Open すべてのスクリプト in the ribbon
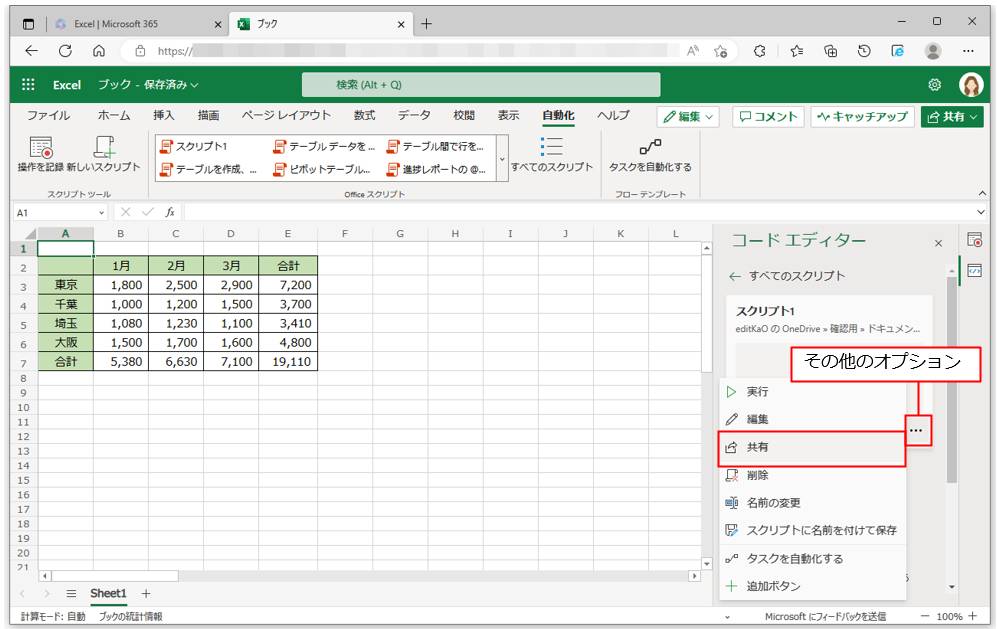Viewport: 997px width, 629px height. tap(551, 148)
